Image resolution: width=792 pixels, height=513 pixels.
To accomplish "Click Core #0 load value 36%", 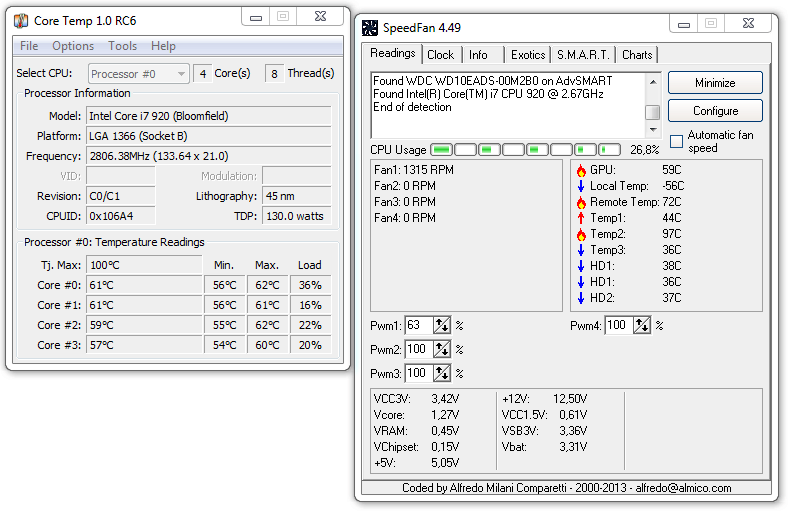I will (x=311, y=285).
